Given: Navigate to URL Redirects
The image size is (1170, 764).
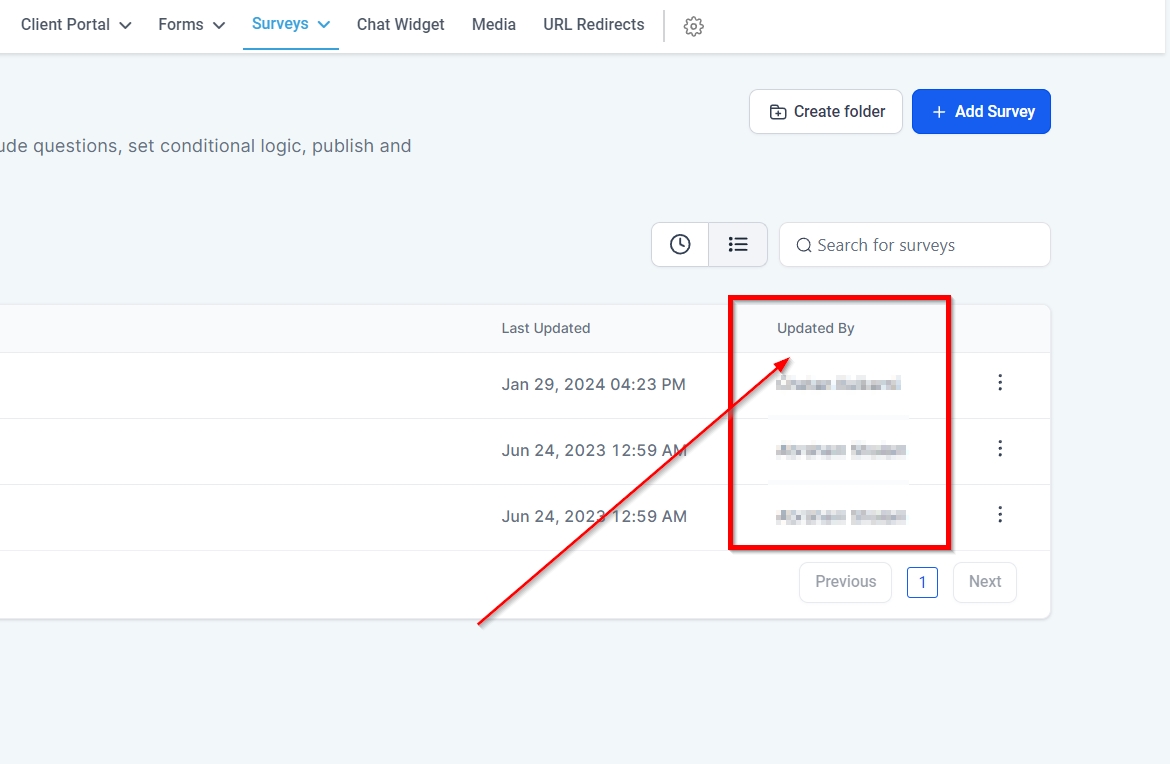Looking at the screenshot, I should point(594,25).
